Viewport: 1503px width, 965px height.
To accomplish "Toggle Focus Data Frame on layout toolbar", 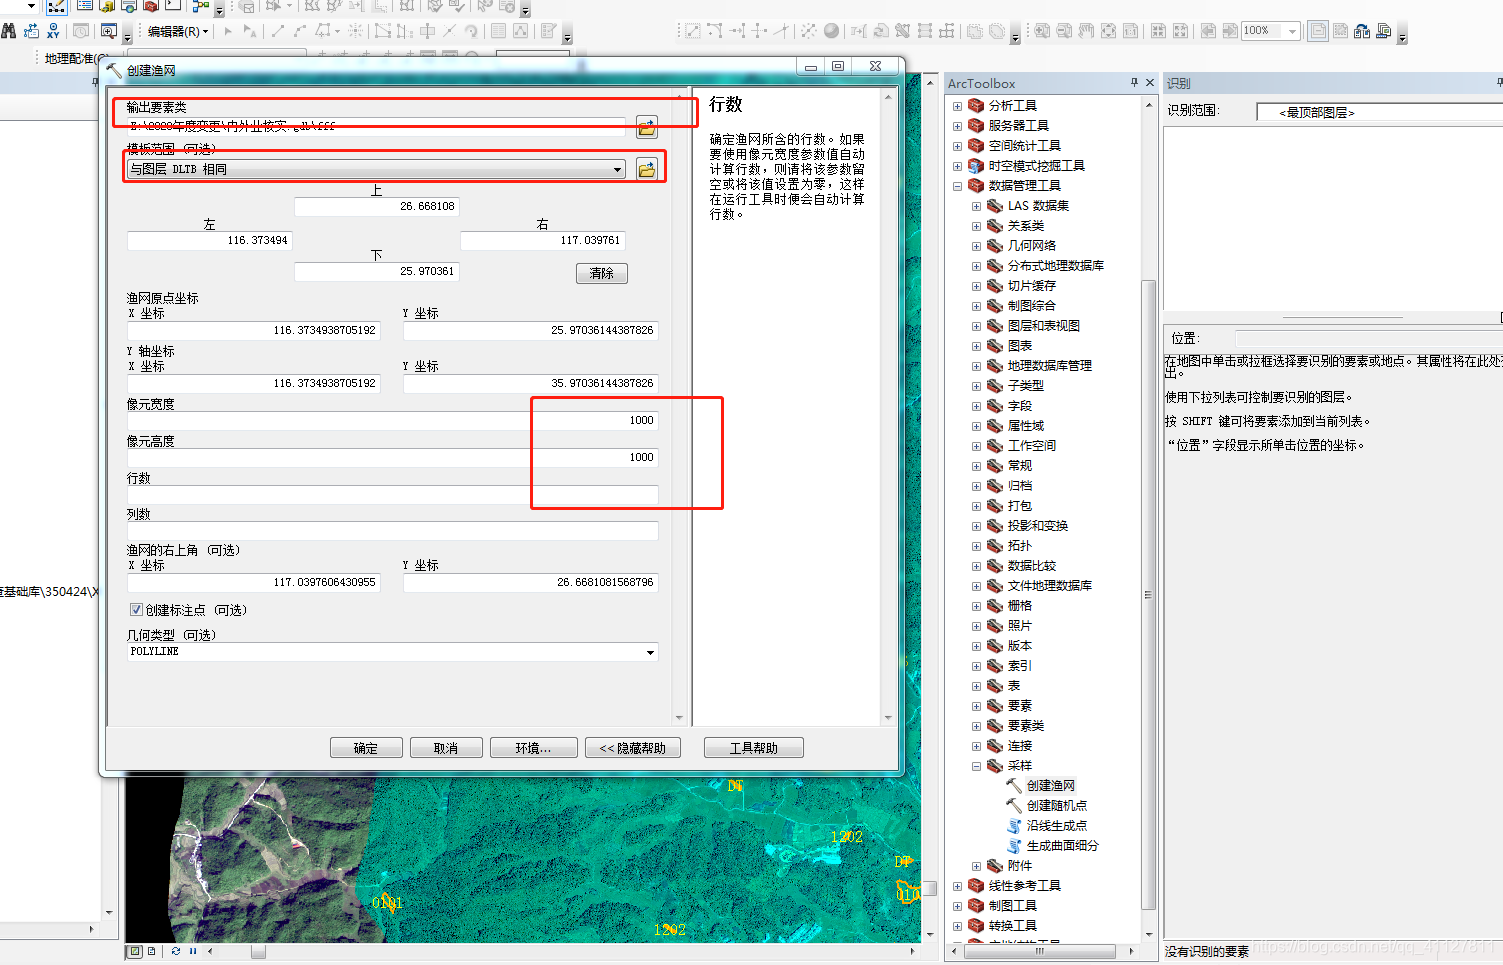I will 1339,31.
